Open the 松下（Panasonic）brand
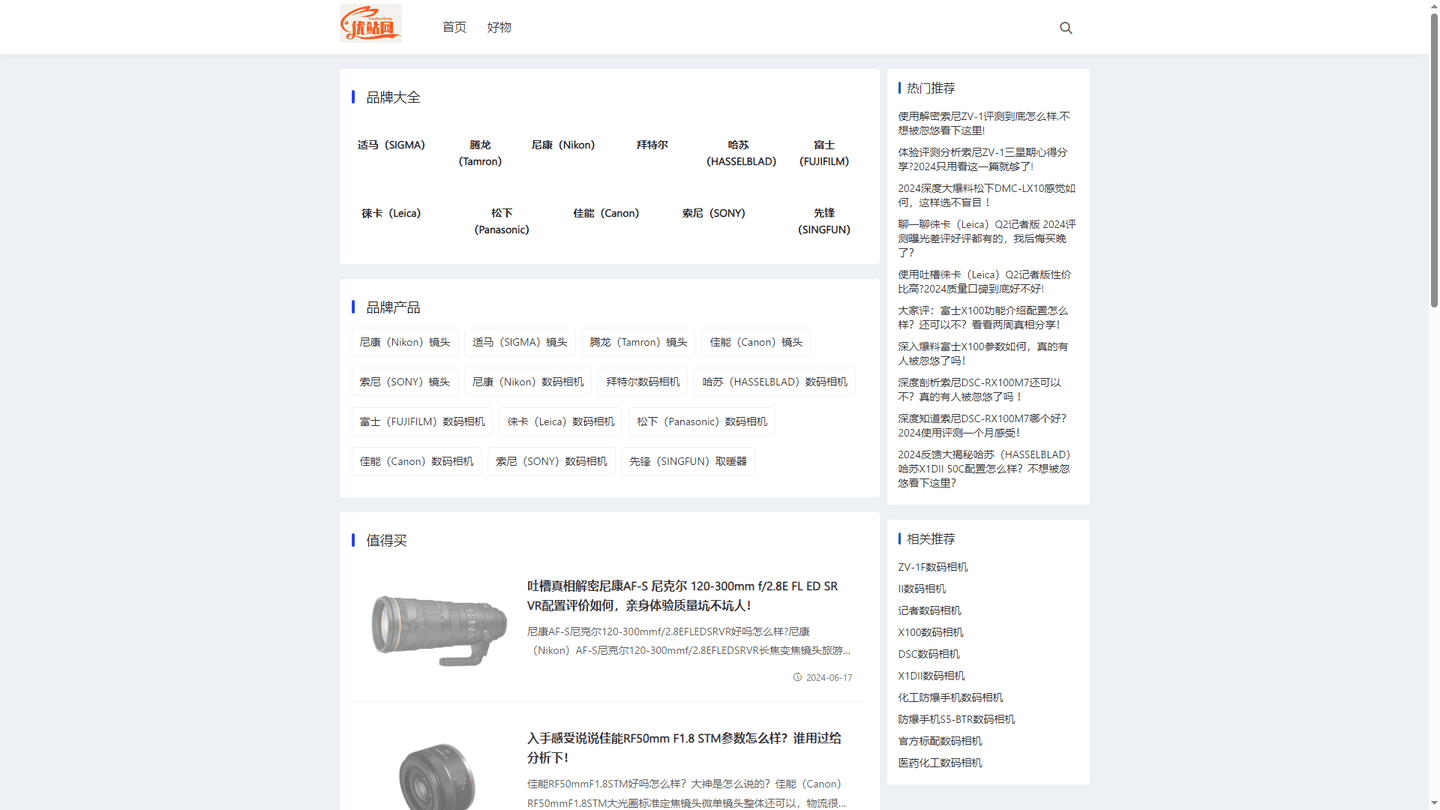Viewport: 1440px width, 810px height. [502, 221]
